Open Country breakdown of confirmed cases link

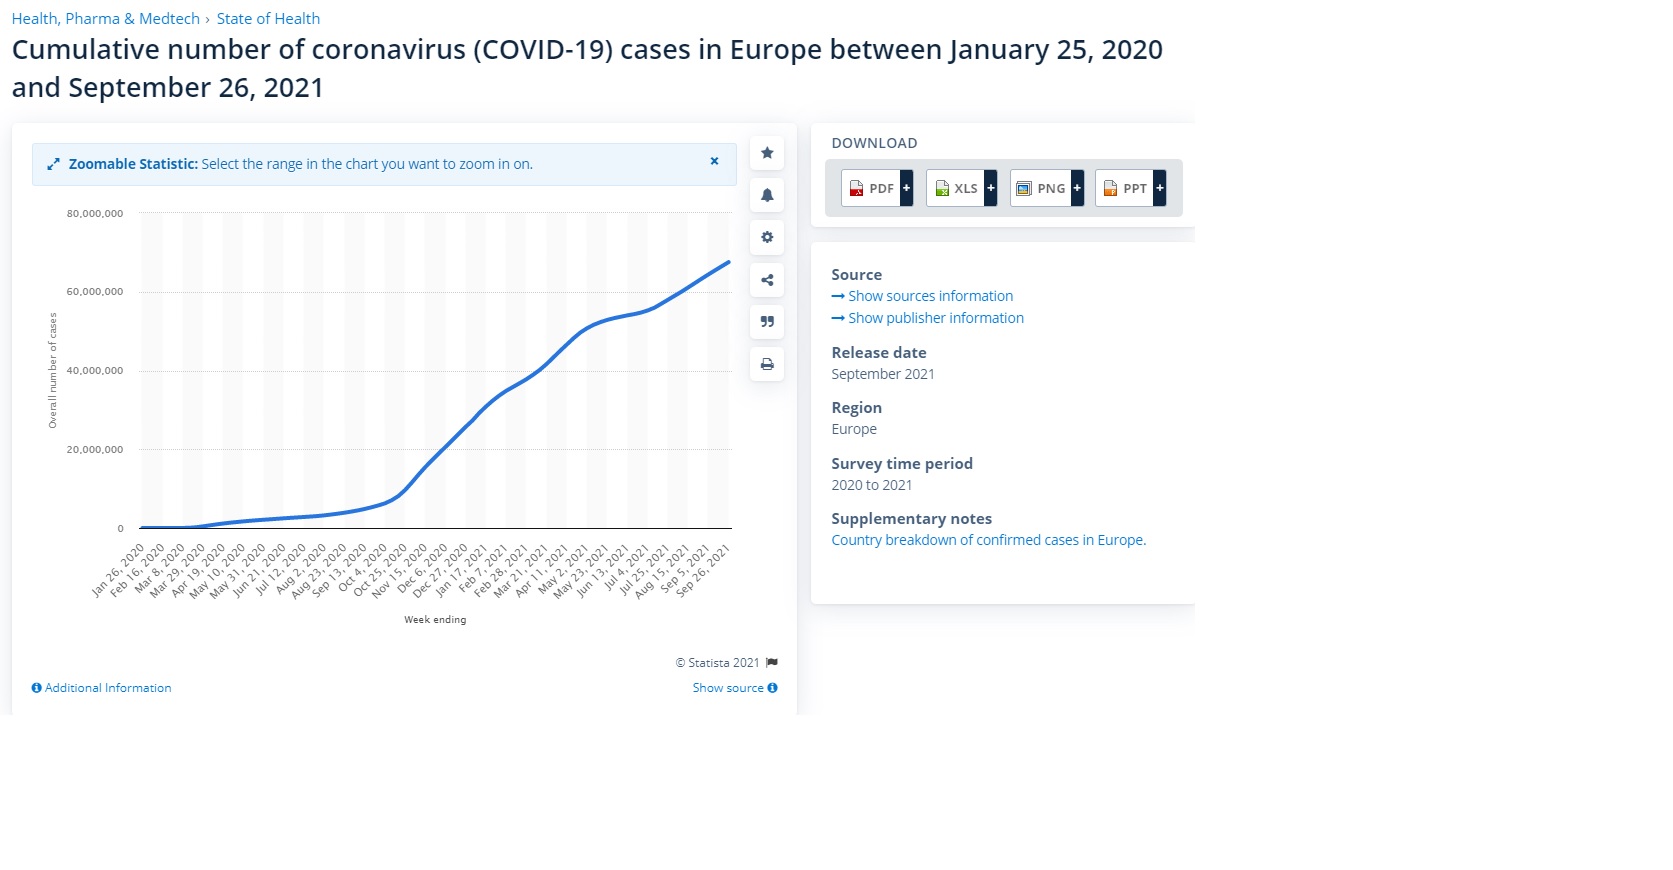[988, 540]
